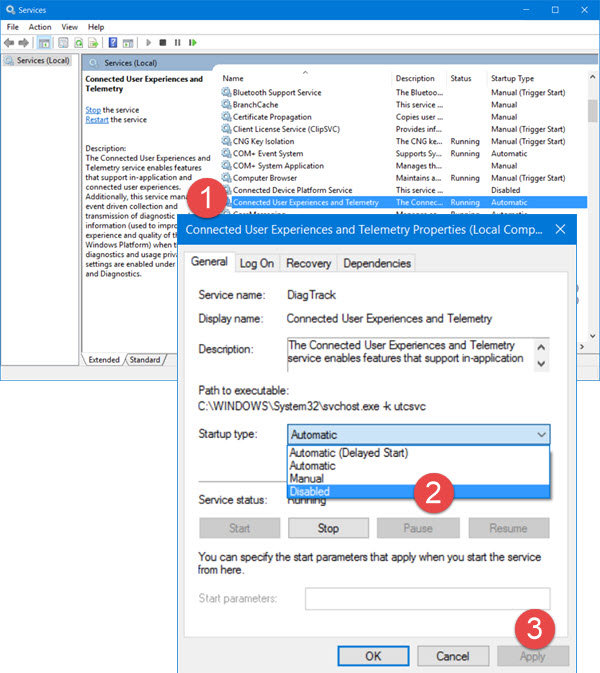Switch to the Dependencies tab
Screen dimensions: 600x673
pyautogui.click(x=376, y=263)
